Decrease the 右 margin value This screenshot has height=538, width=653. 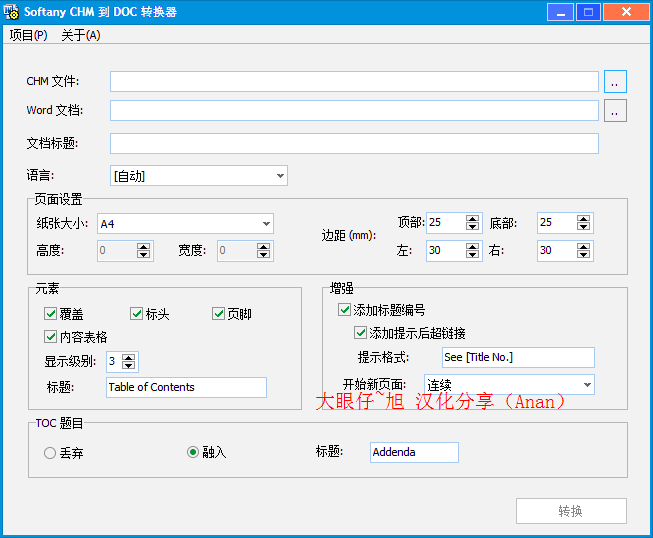point(583,254)
